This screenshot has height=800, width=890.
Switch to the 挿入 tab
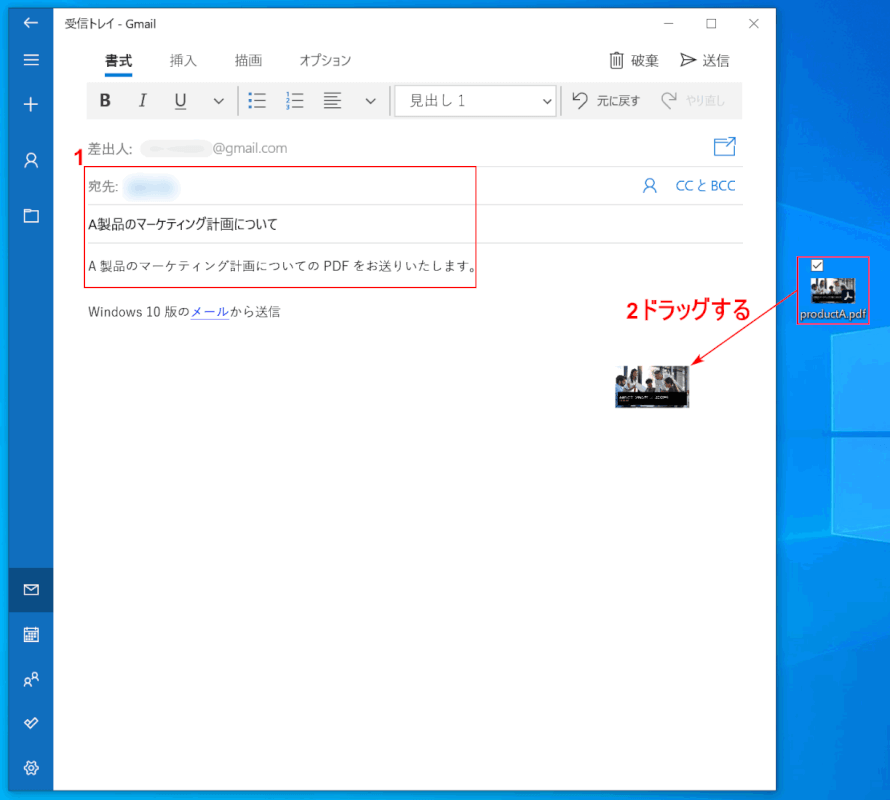183,60
